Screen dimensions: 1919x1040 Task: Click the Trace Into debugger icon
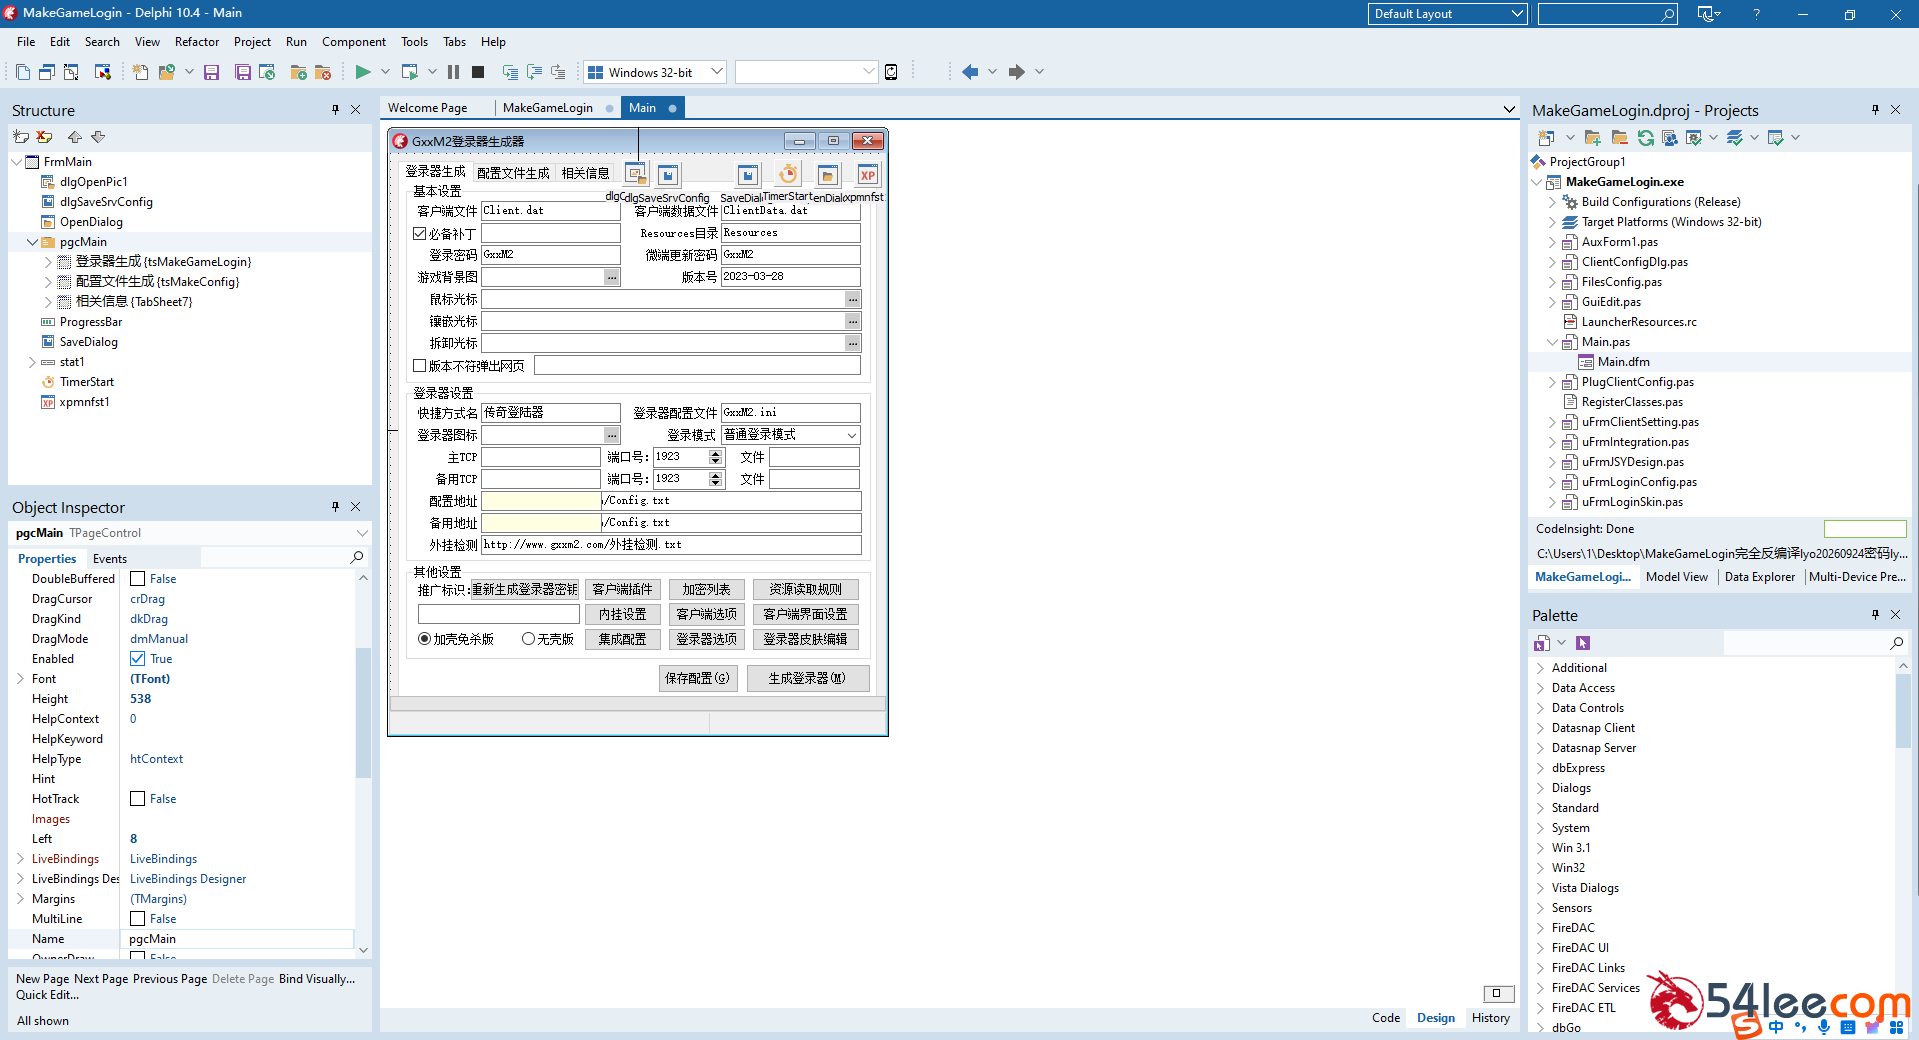(510, 72)
